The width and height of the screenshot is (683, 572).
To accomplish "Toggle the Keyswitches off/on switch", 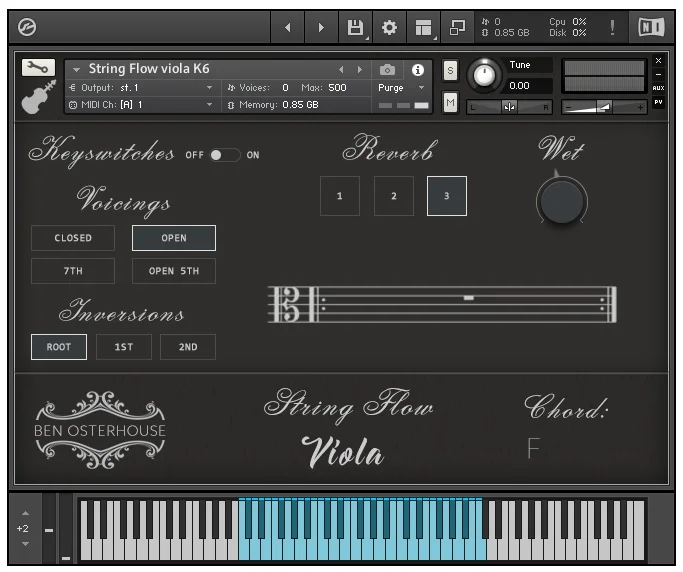I will (x=225, y=155).
